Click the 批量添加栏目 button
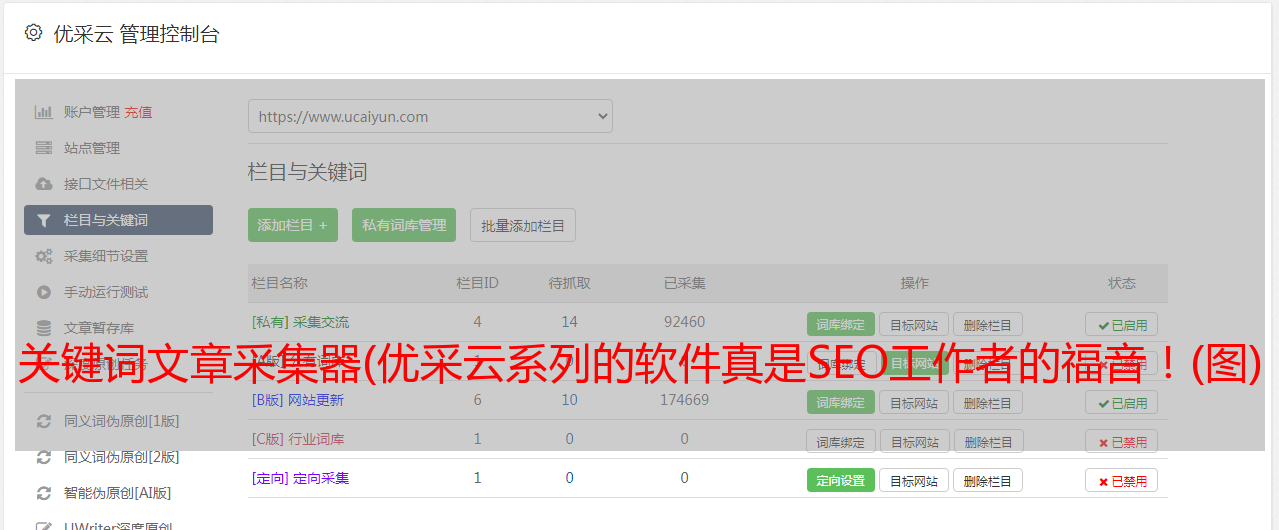This screenshot has height=530, width=1279. tap(523, 225)
